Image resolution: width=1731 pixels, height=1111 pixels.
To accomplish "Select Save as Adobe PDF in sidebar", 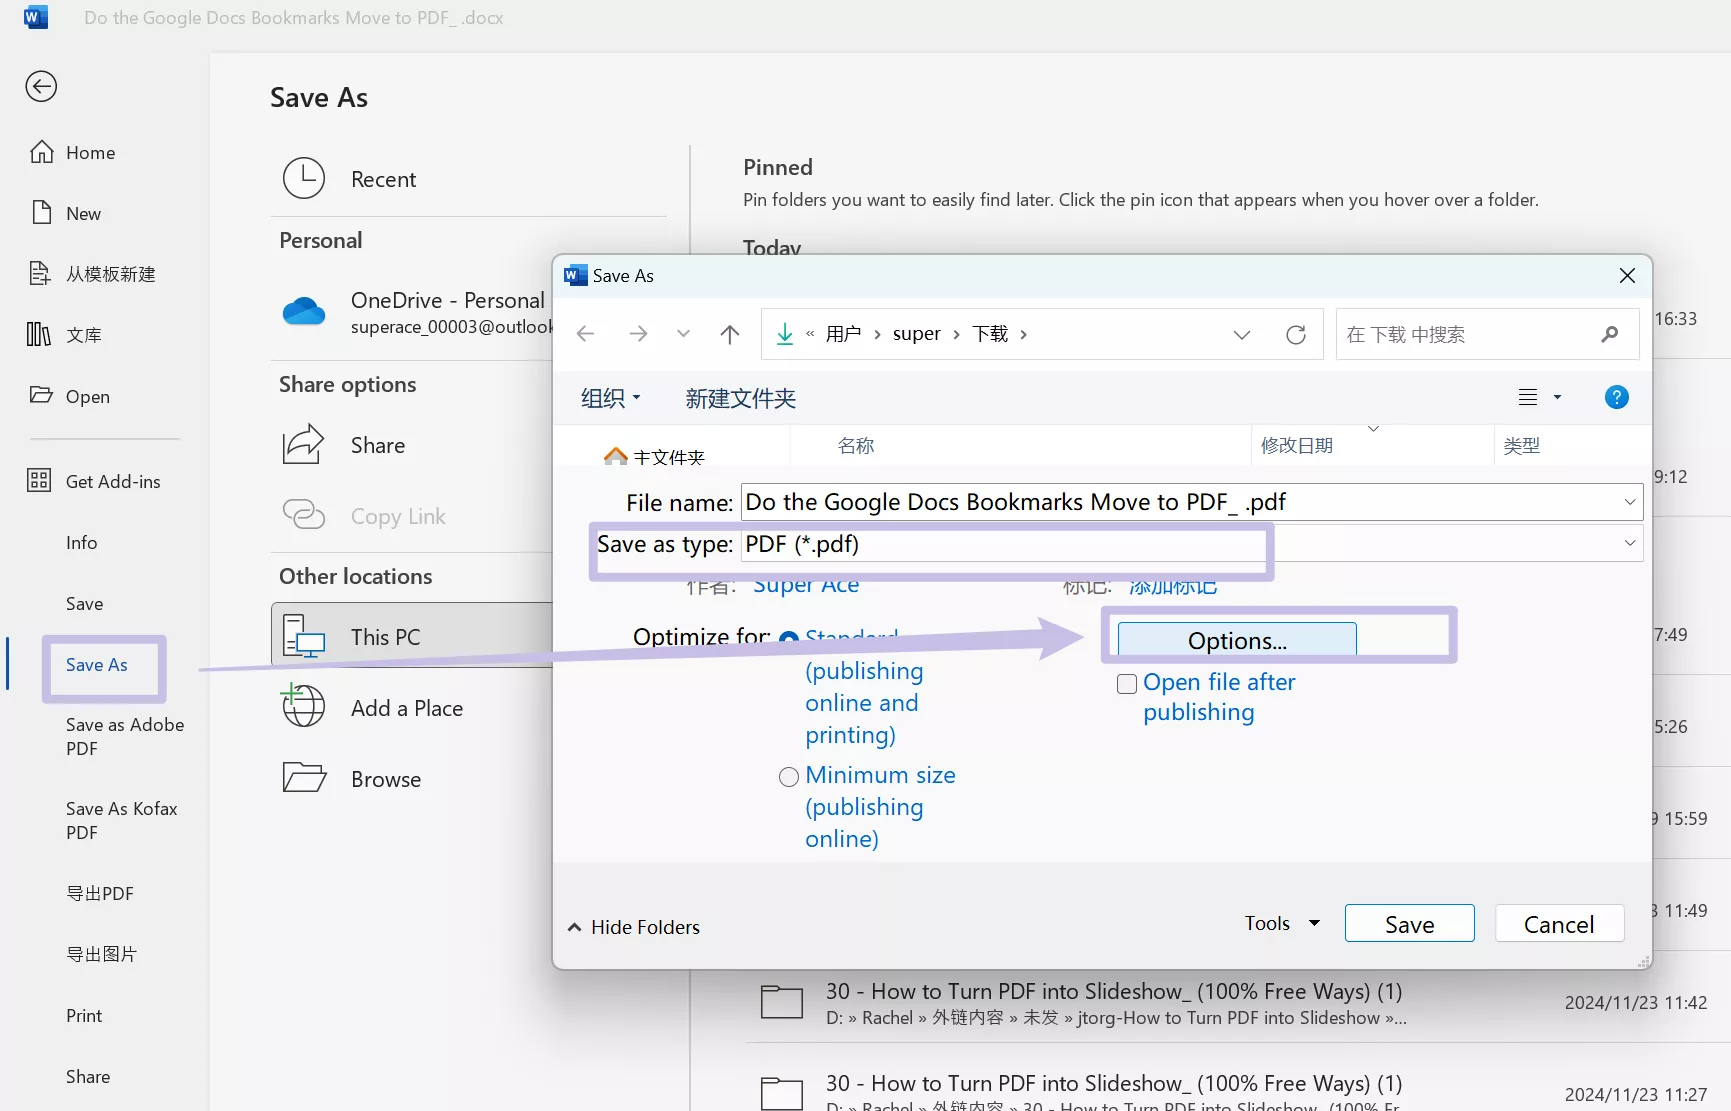I will coord(125,737).
